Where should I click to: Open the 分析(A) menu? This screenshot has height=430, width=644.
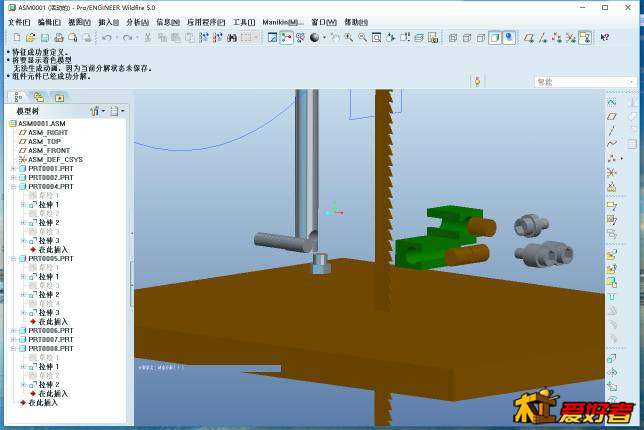click(137, 21)
